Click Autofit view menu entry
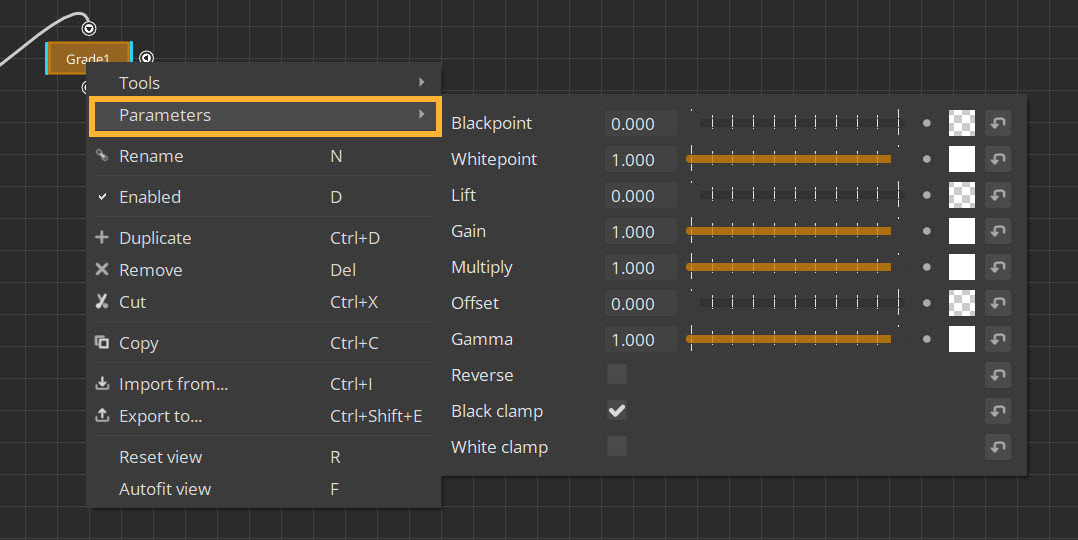The height and width of the screenshot is (540, 1078). click(165, 489)
